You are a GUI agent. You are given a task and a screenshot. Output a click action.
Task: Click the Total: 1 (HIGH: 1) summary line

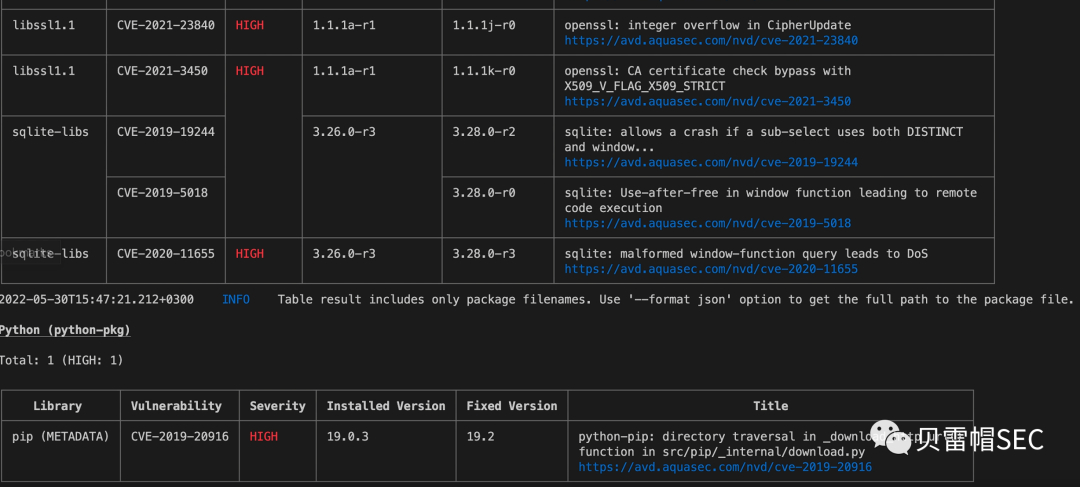coord(62,360)
